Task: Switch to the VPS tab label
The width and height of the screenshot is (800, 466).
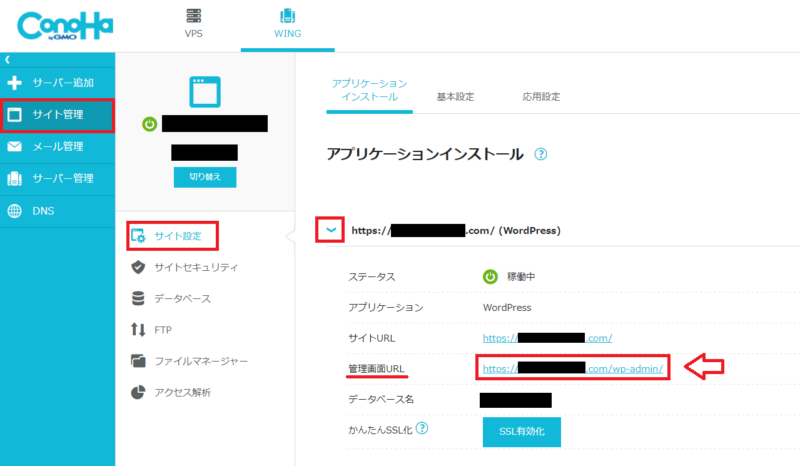Action: (x=193, y=34)
